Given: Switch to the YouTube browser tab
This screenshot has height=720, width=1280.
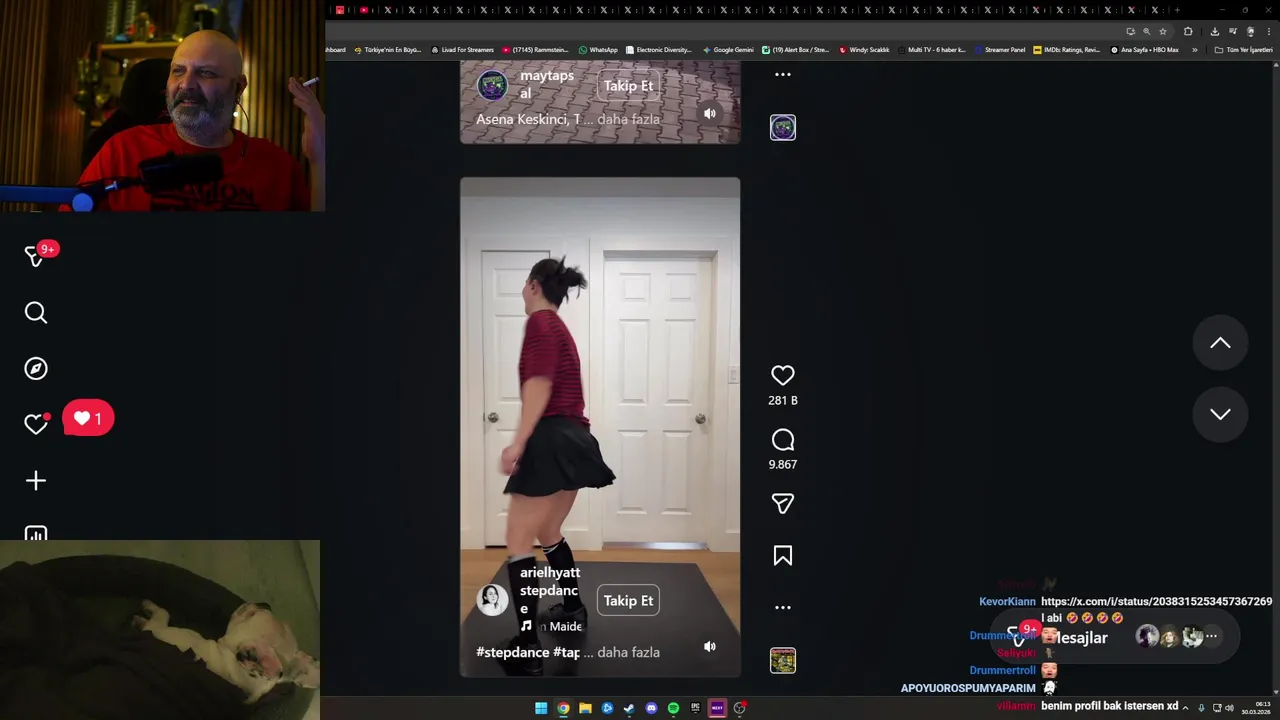Looking at the screenshot, I should click(364, 10).
